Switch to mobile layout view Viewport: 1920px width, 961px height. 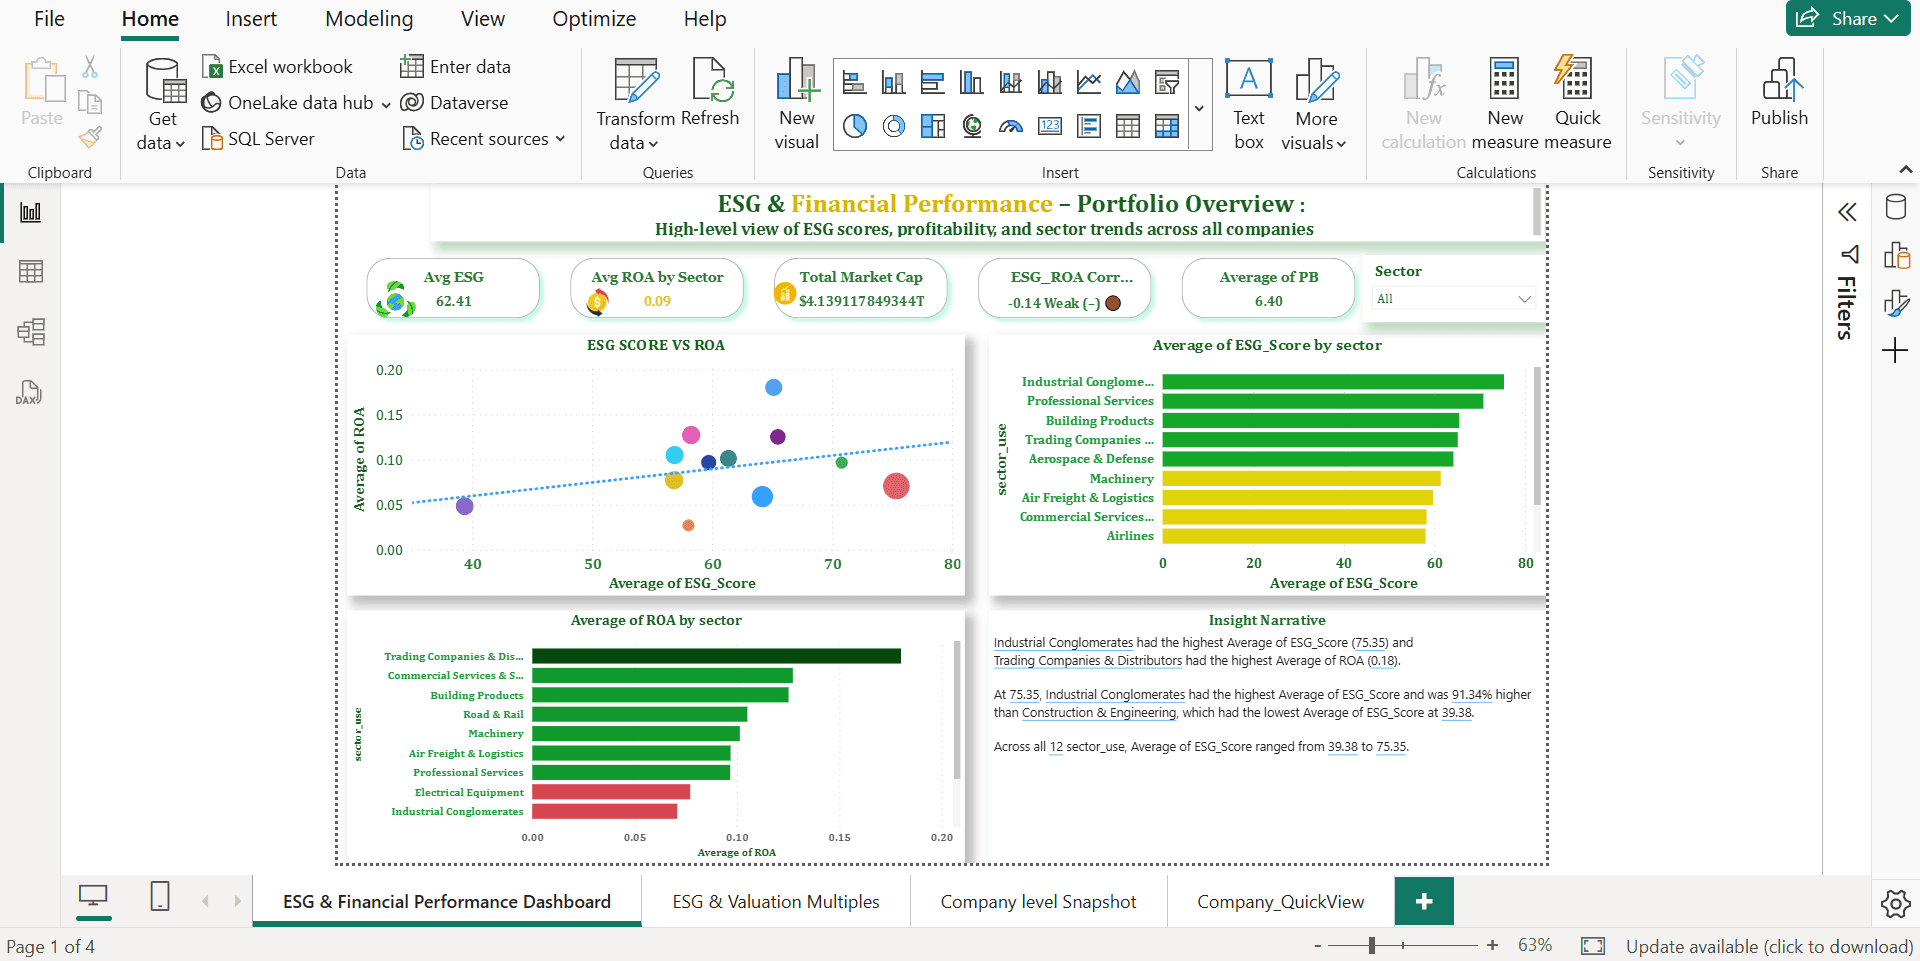160,896
